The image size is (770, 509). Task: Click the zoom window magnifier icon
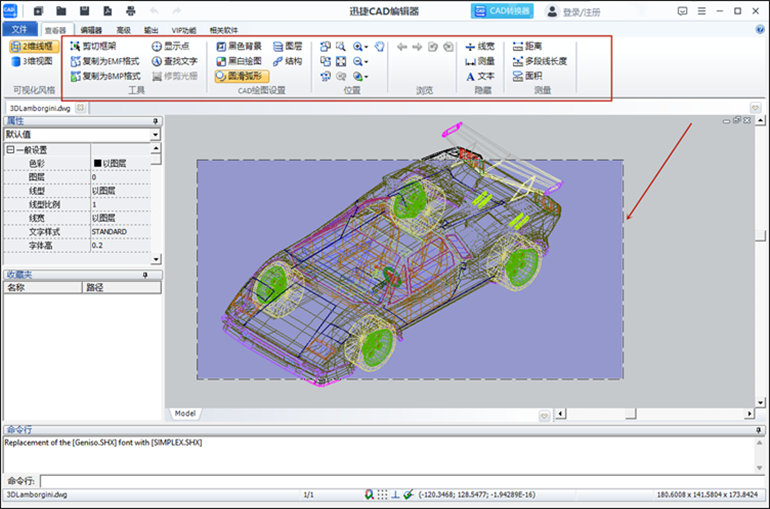tap(341, 47)
